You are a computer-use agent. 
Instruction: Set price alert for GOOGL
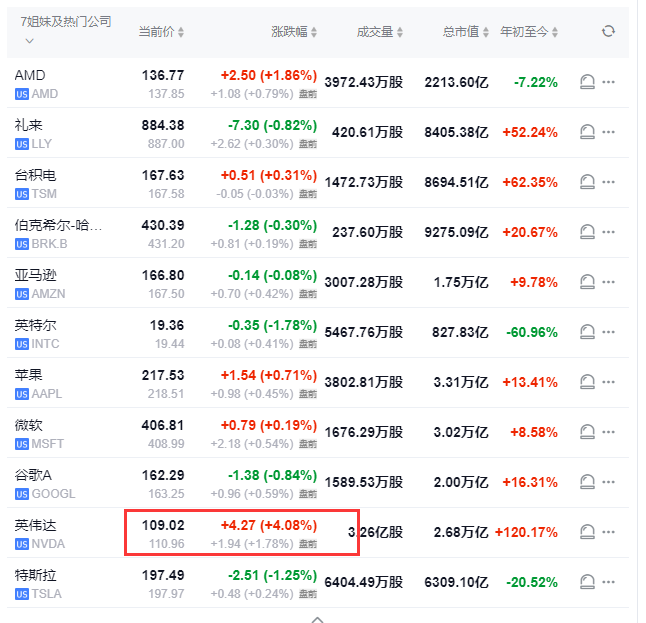click(x=587, y=482)
